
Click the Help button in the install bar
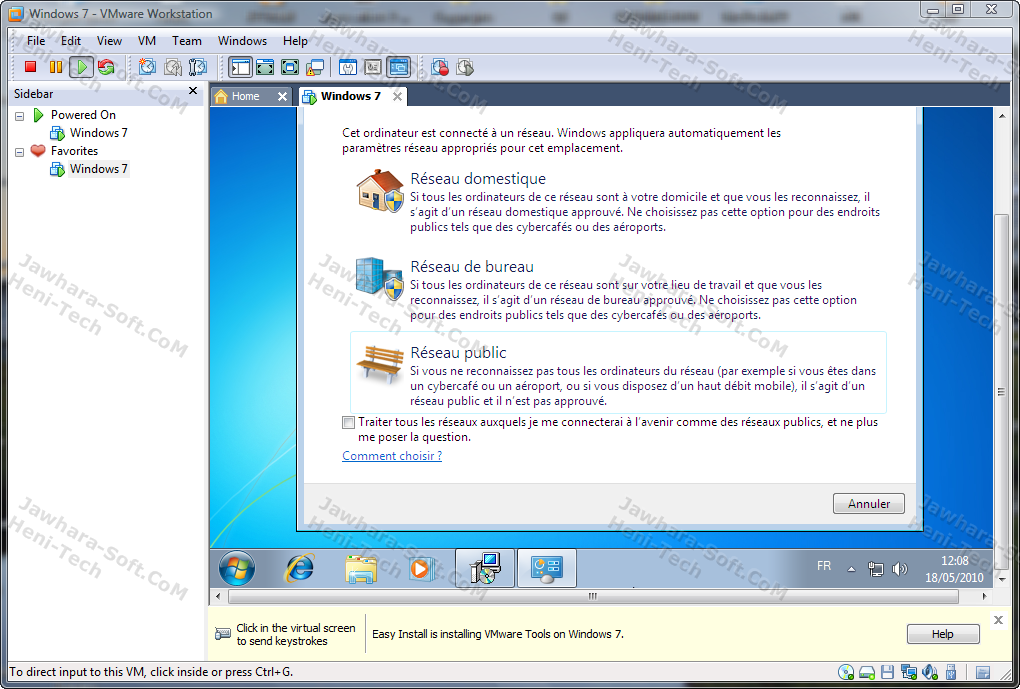pos(943,634)
